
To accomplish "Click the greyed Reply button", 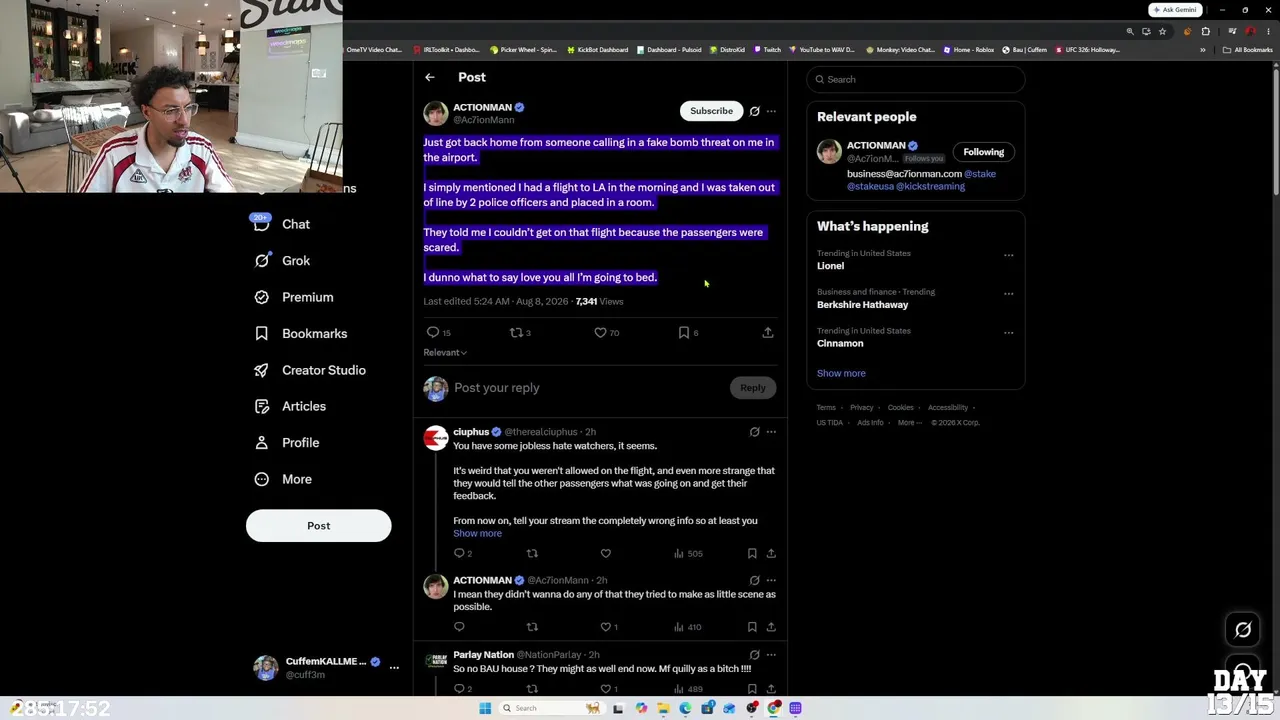I will click(x=753, y=388).
